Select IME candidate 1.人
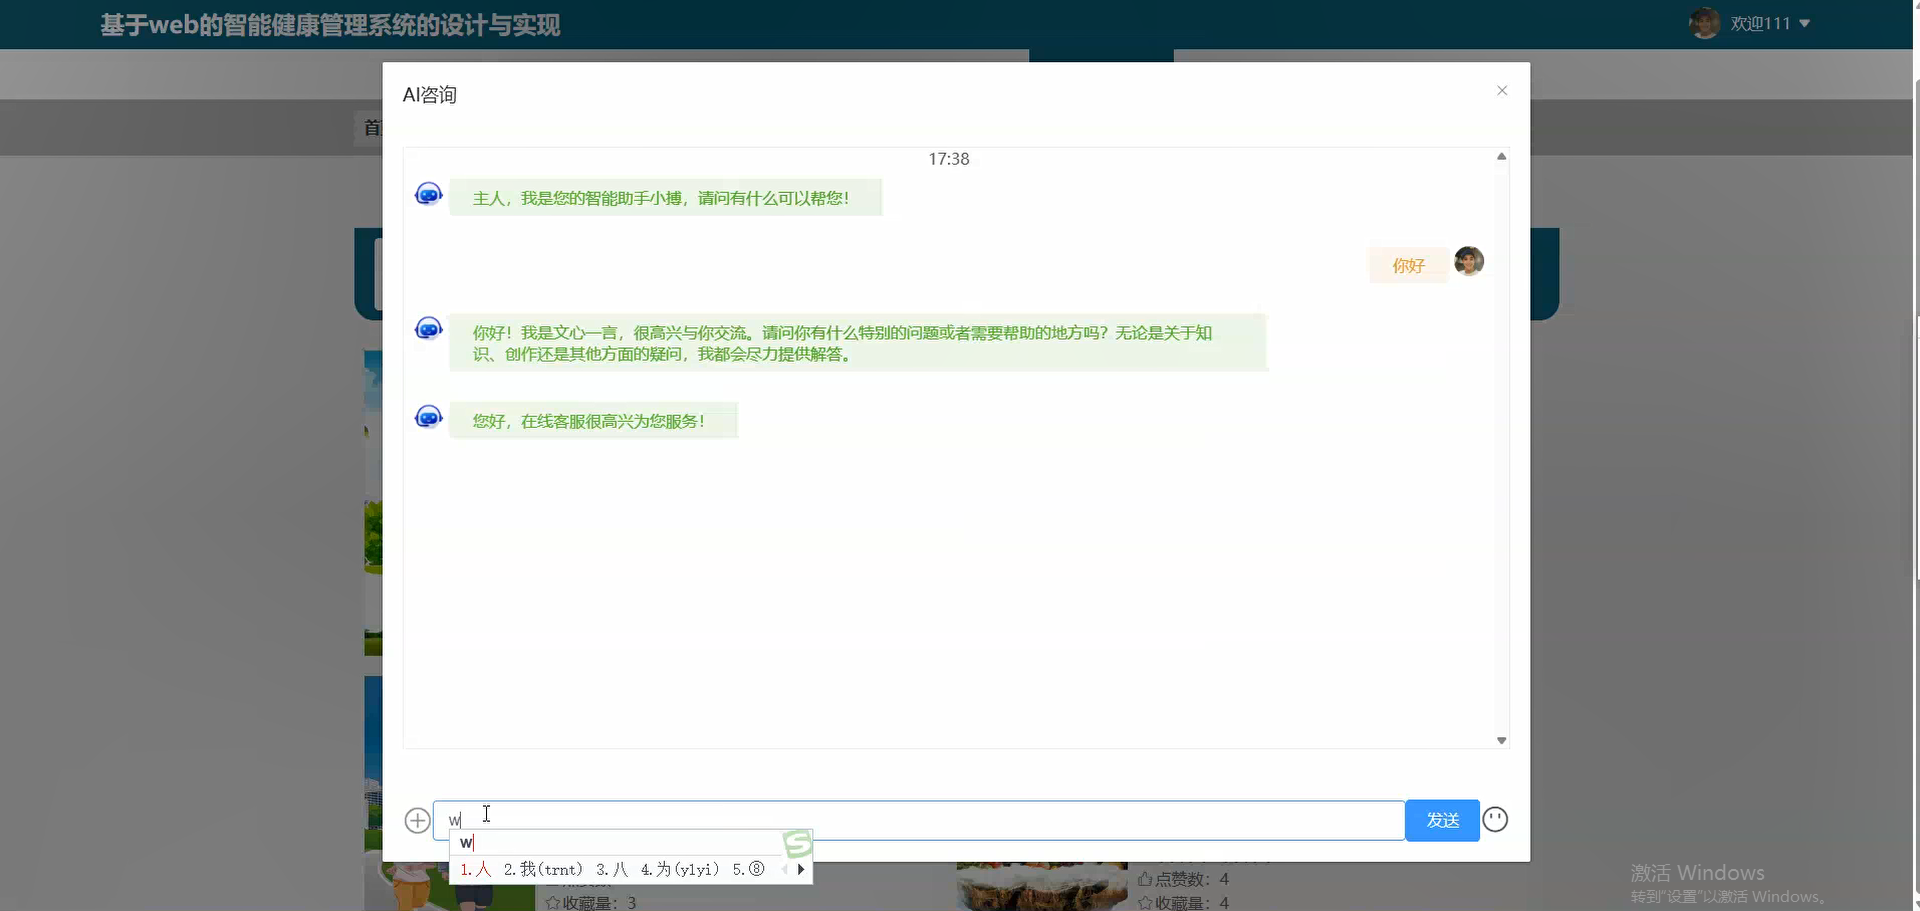Screen dimensions: 1920x911 pyautogui.click(x=475, y=869)
